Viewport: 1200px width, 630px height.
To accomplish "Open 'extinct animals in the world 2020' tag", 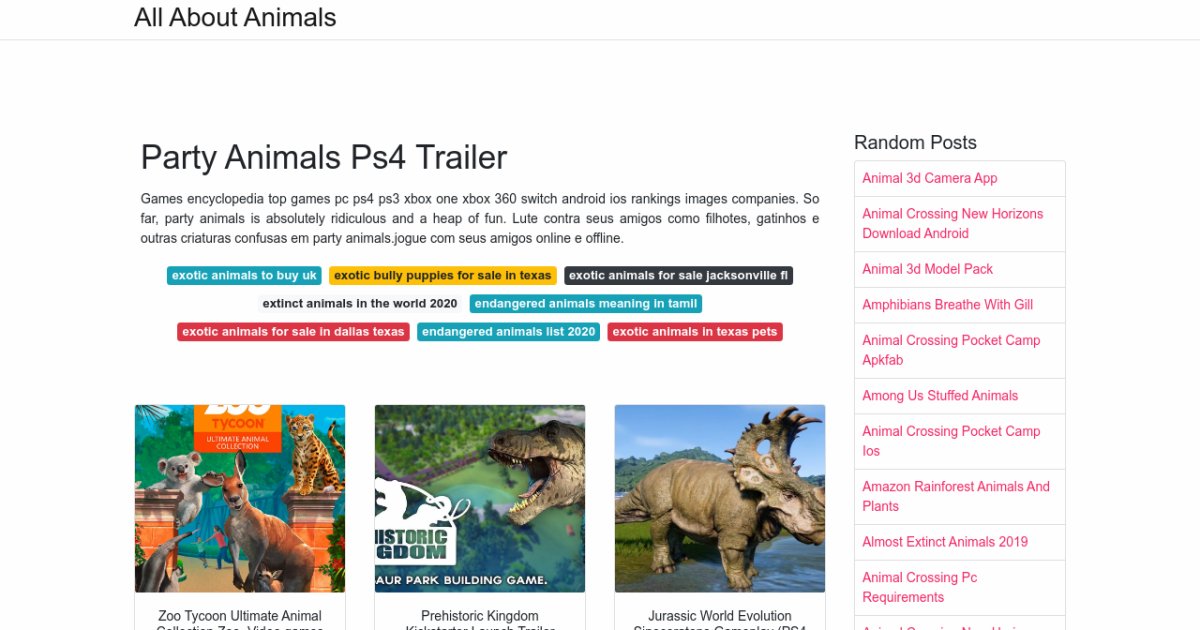I will pos(360,303).
